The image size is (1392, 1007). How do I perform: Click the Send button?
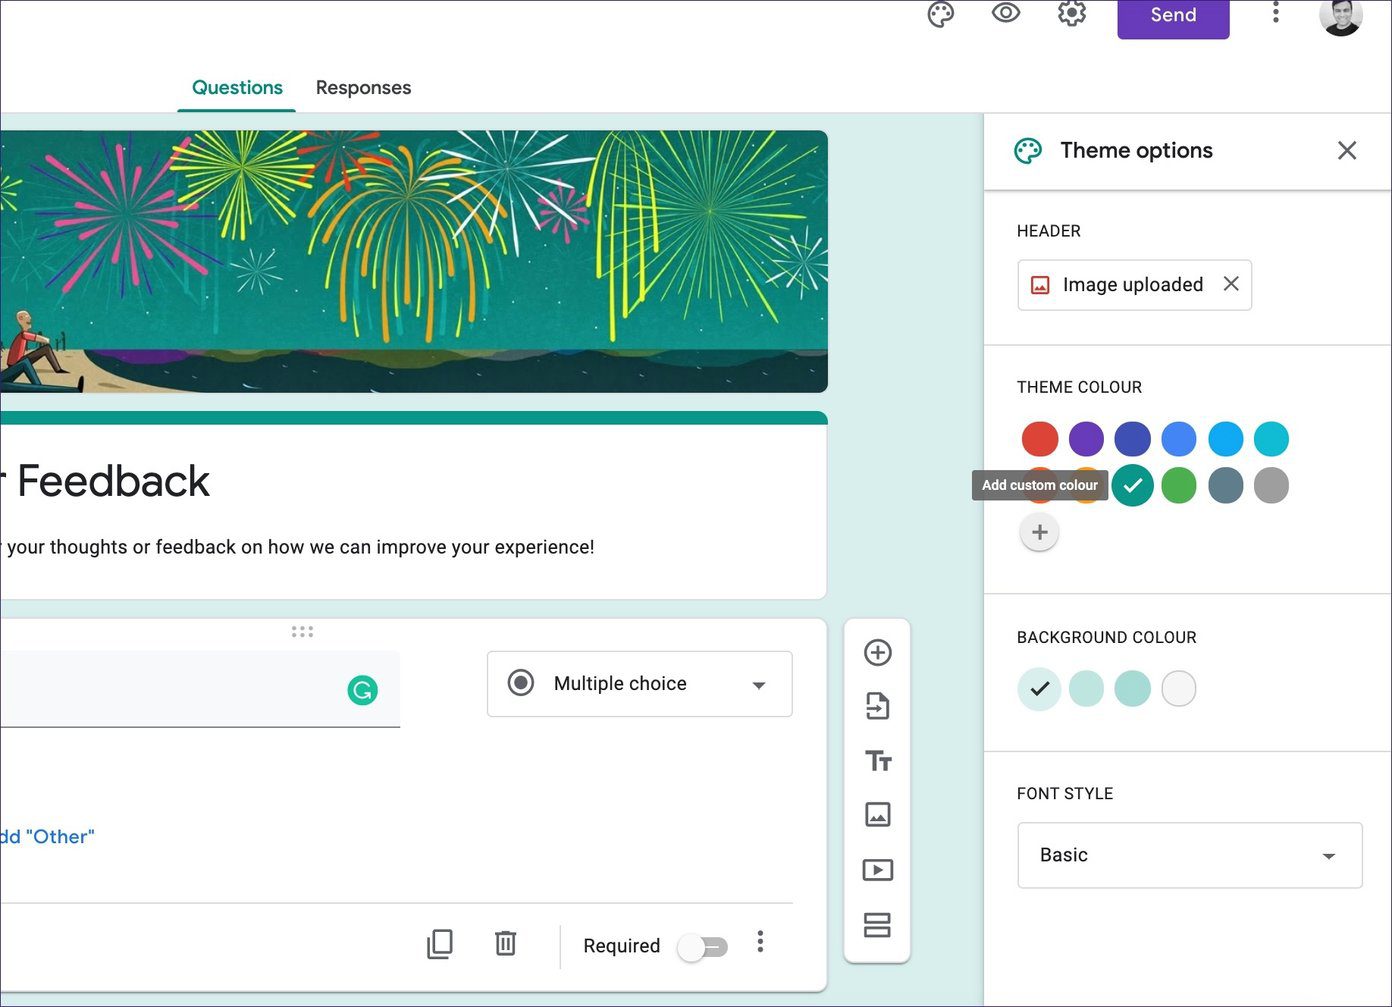[x=1173, y=17]
